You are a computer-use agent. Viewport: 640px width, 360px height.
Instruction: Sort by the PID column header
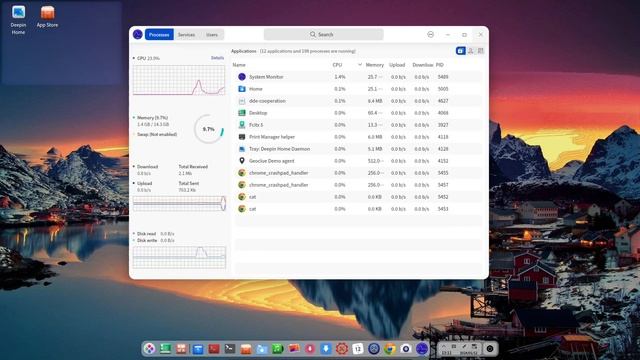[x=440, y=65]
